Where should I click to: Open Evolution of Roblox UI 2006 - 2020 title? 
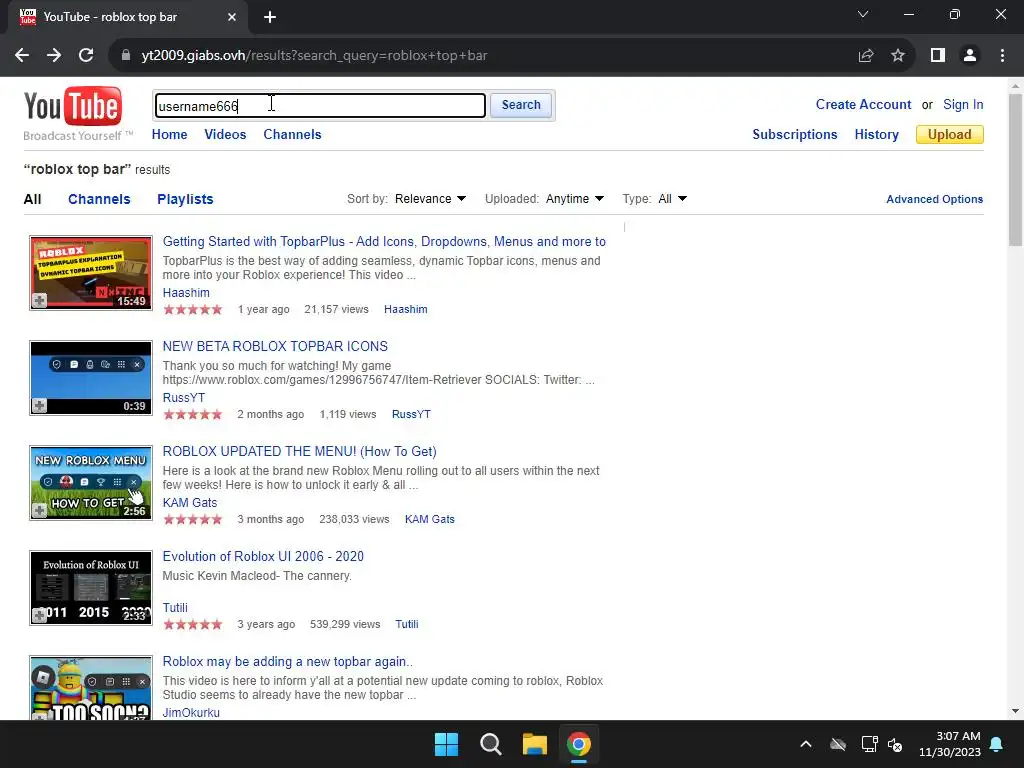pyautogui.click(x=263, y=556)
